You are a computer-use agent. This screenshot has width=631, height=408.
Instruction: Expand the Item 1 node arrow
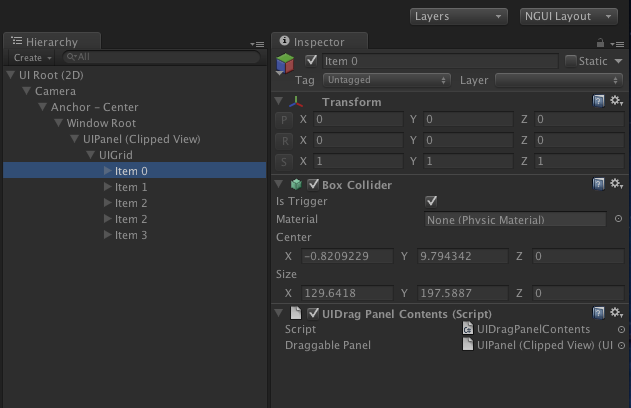[107, 187]
